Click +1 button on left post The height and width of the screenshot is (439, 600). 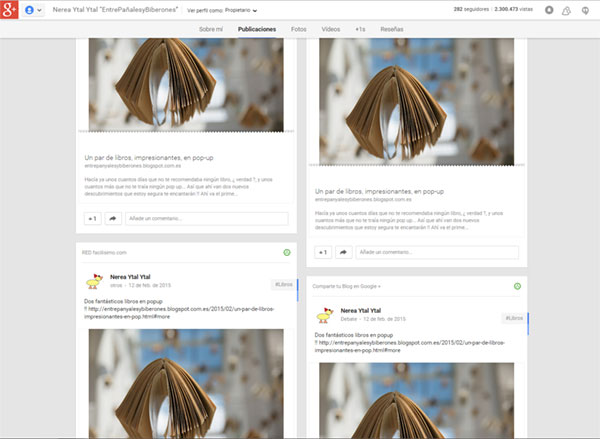[93, 219]
